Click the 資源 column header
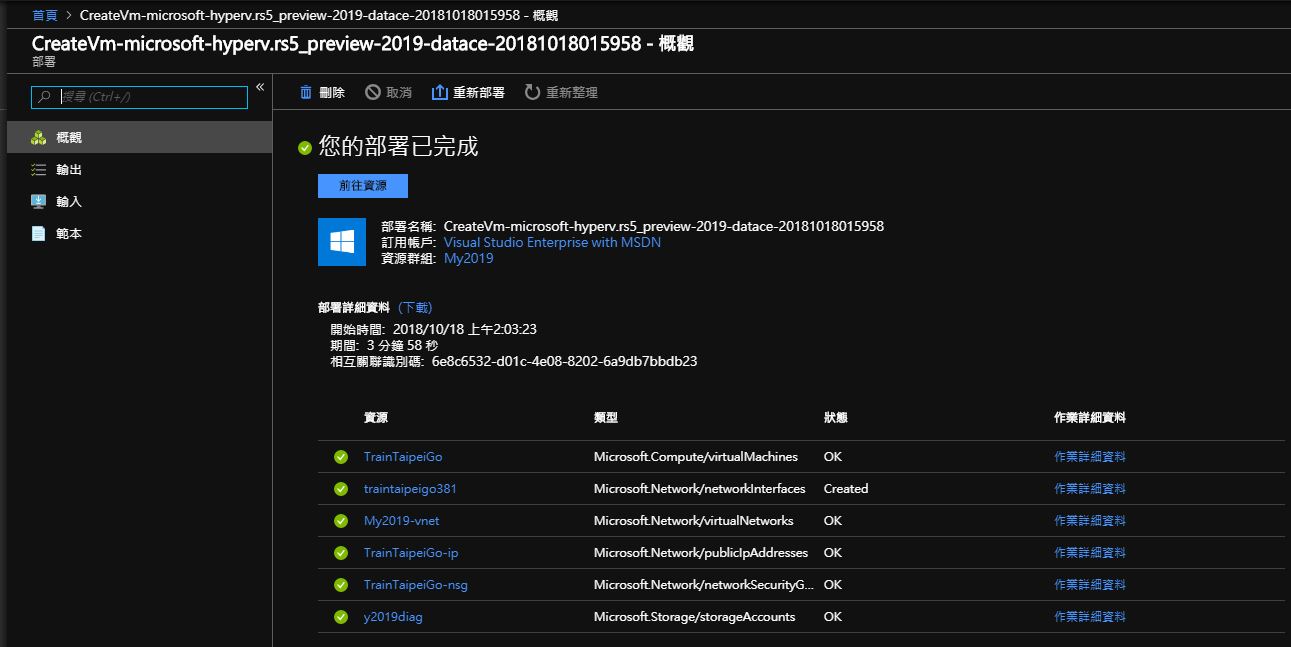The width and height of the screenshot is (1291, 647). click(x=376, y=418)
